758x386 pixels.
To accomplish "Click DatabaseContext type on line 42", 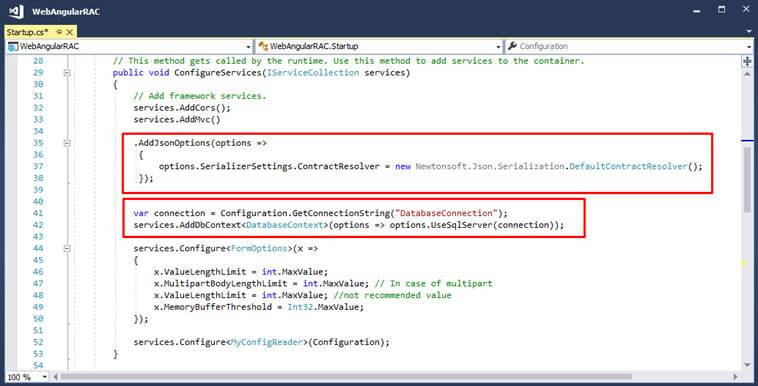I will tap(284, 225).
